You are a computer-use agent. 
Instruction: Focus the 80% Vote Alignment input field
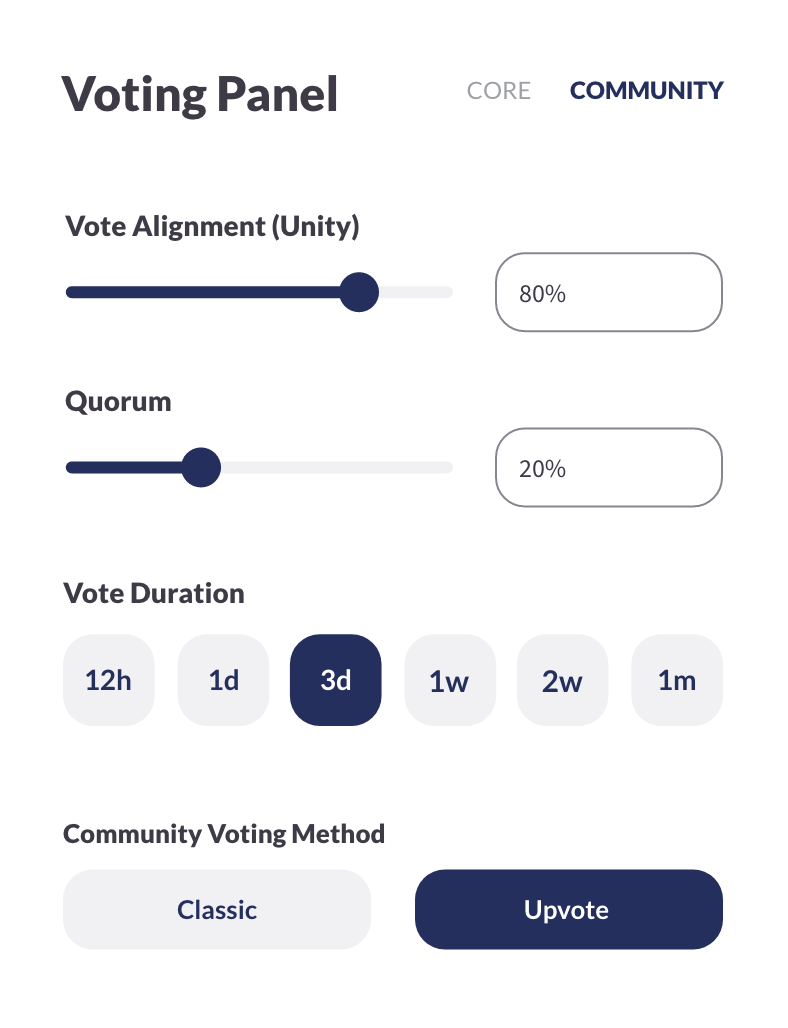click(609, 292)
